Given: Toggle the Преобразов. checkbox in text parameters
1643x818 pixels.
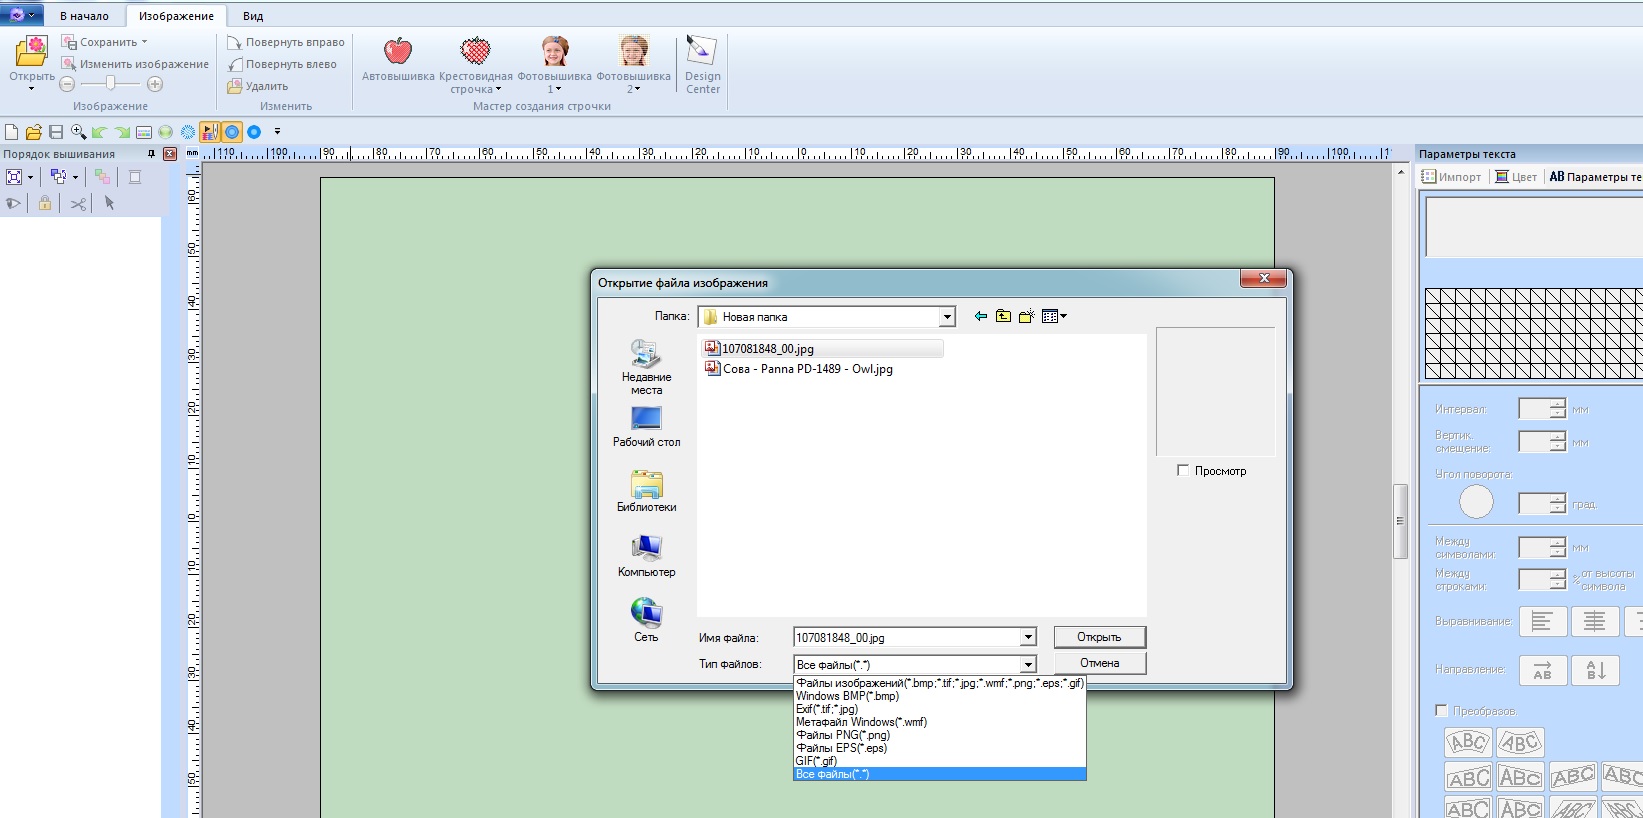Looking at the screenshot, I should click(1441, 710).
